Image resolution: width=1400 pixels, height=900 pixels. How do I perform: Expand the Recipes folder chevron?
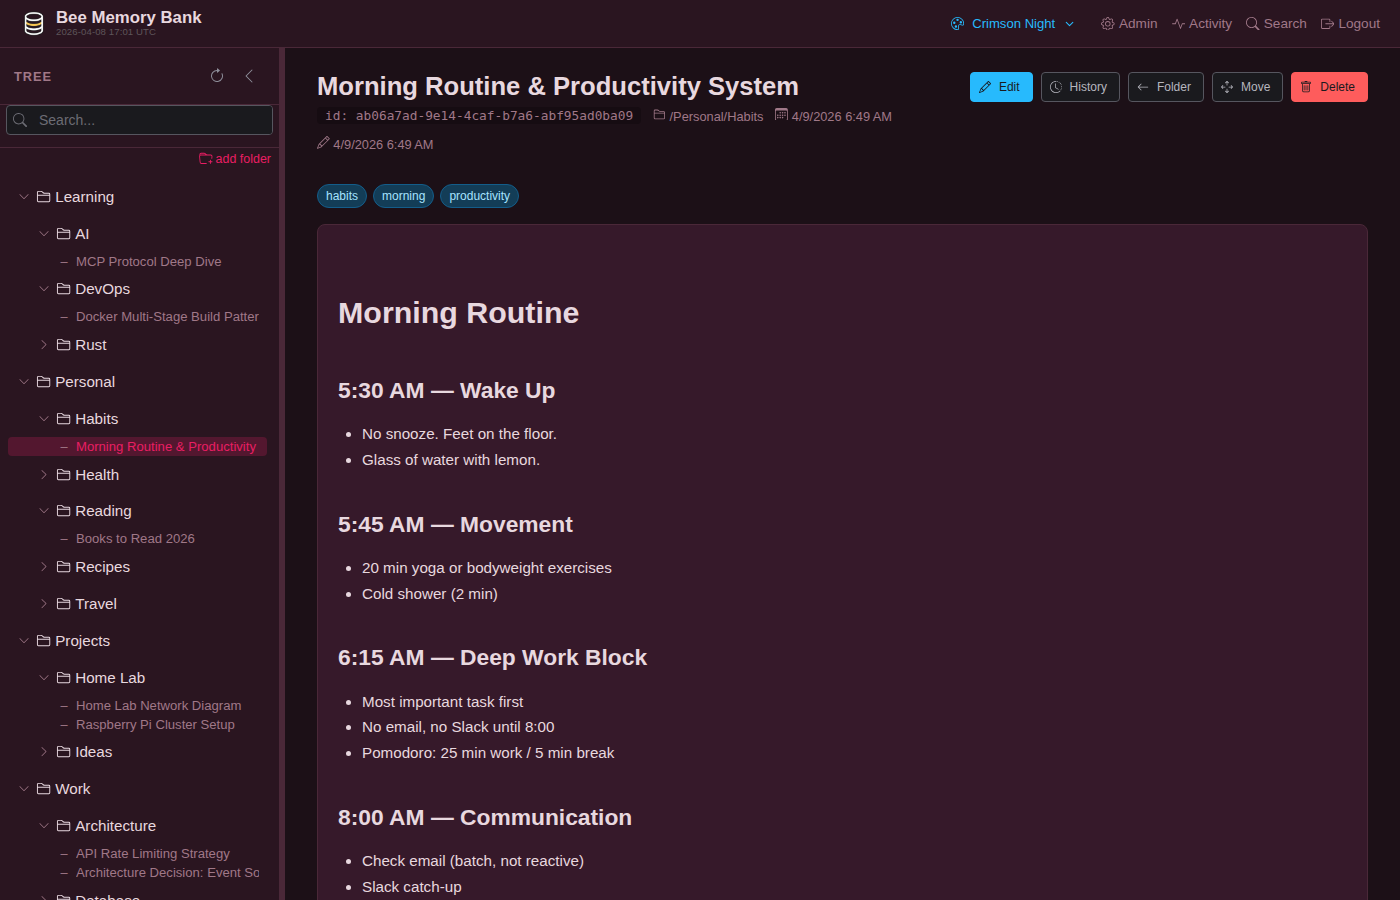44,567
